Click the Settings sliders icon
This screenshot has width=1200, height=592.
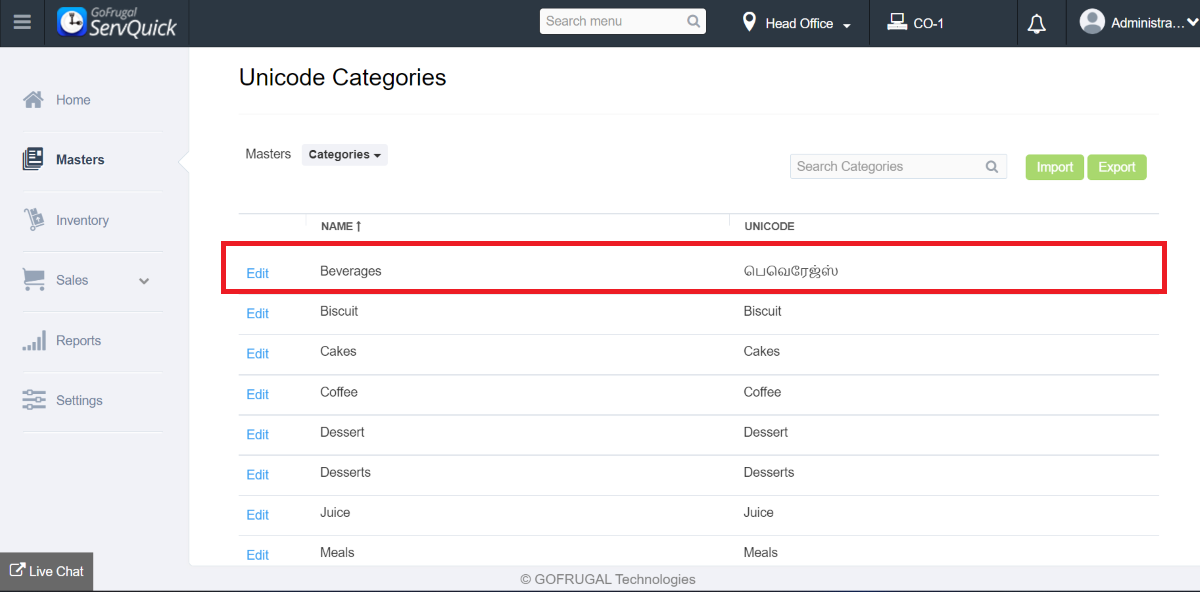[x=33, y=400]
